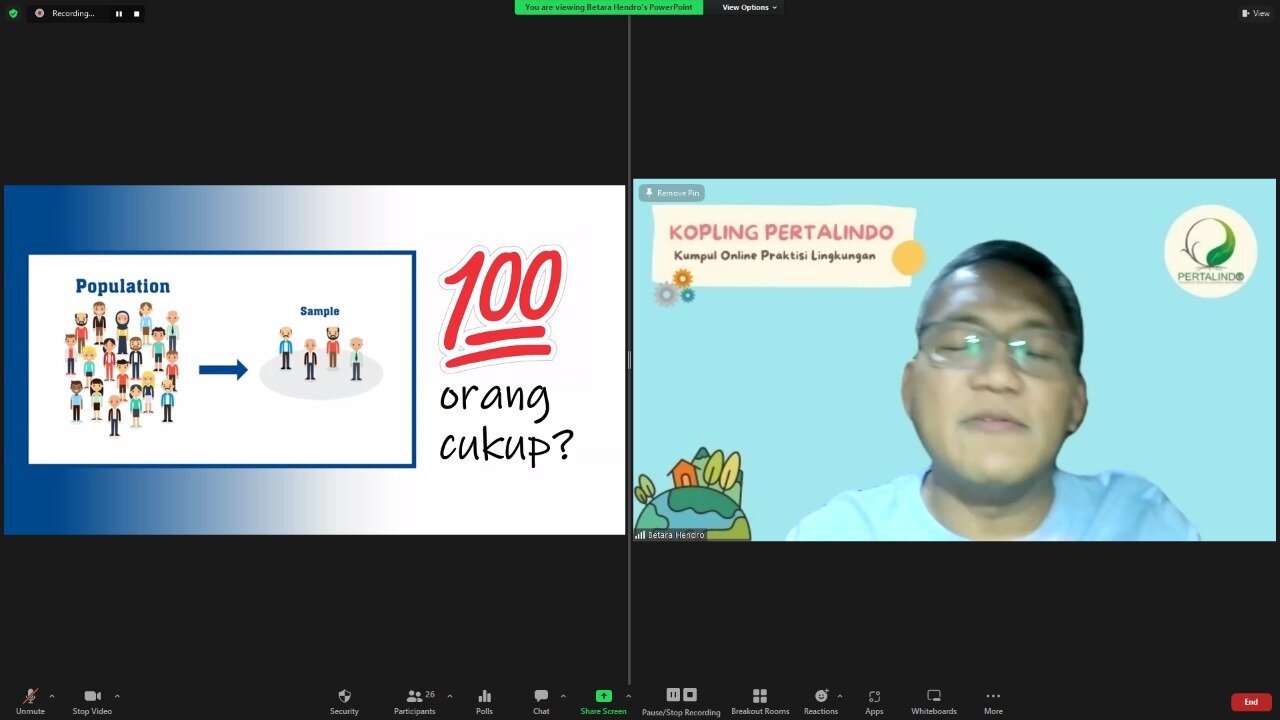Open the More menu in toolbar

click(993, 697)
